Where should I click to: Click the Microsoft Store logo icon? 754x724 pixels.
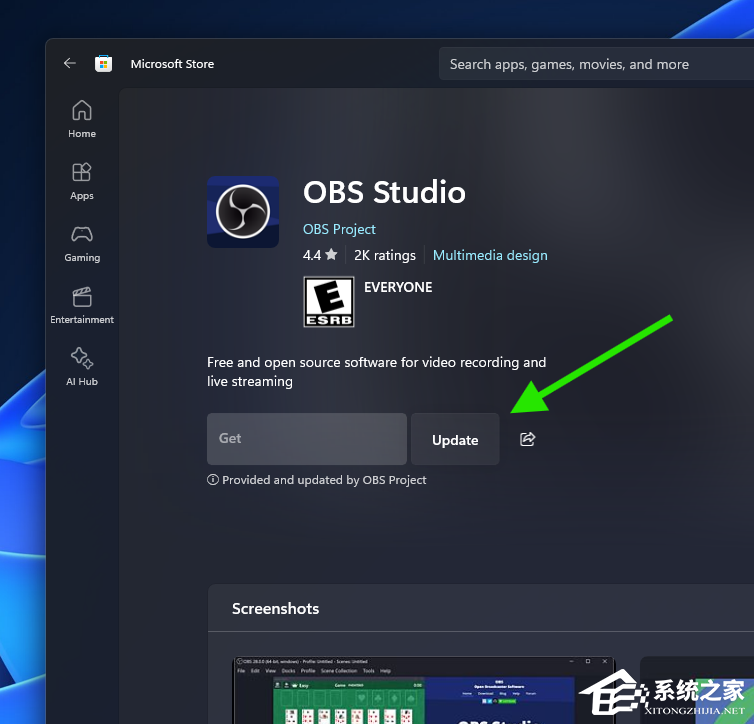click(103, 63)
